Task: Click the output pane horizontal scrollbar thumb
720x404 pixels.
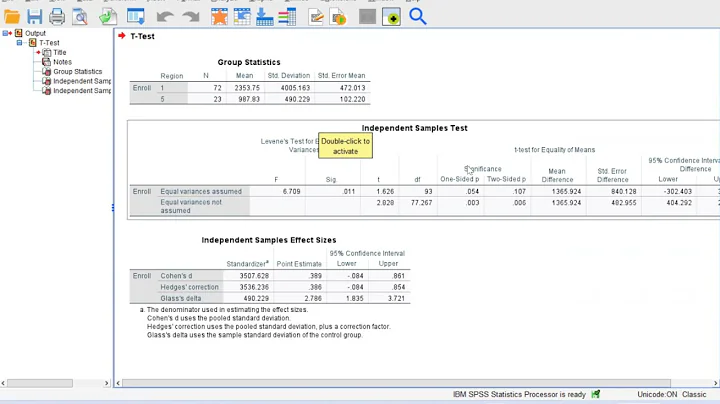Action: point(396,383)
